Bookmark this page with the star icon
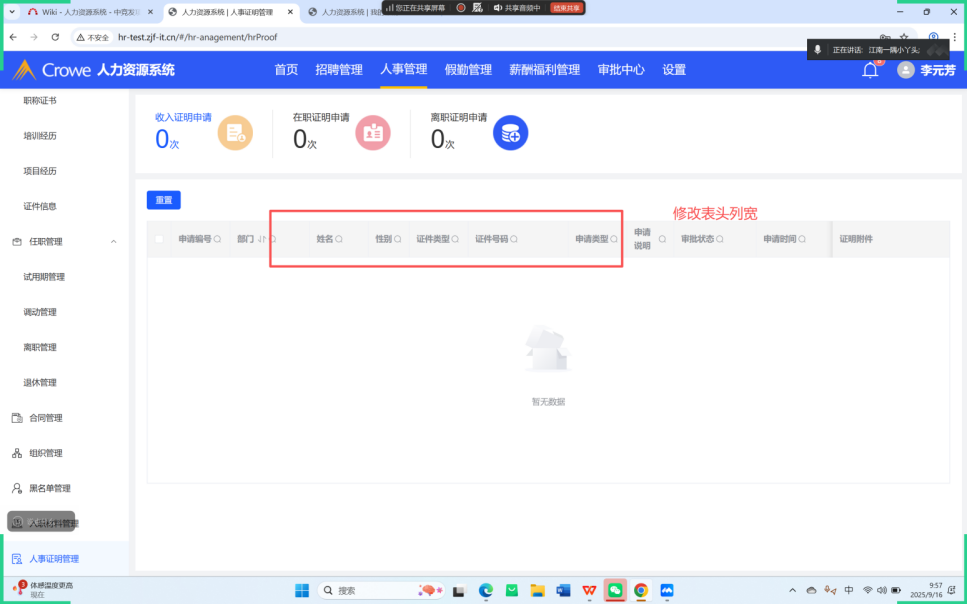Viewport: 968px width, 605px height. (904, 37)
